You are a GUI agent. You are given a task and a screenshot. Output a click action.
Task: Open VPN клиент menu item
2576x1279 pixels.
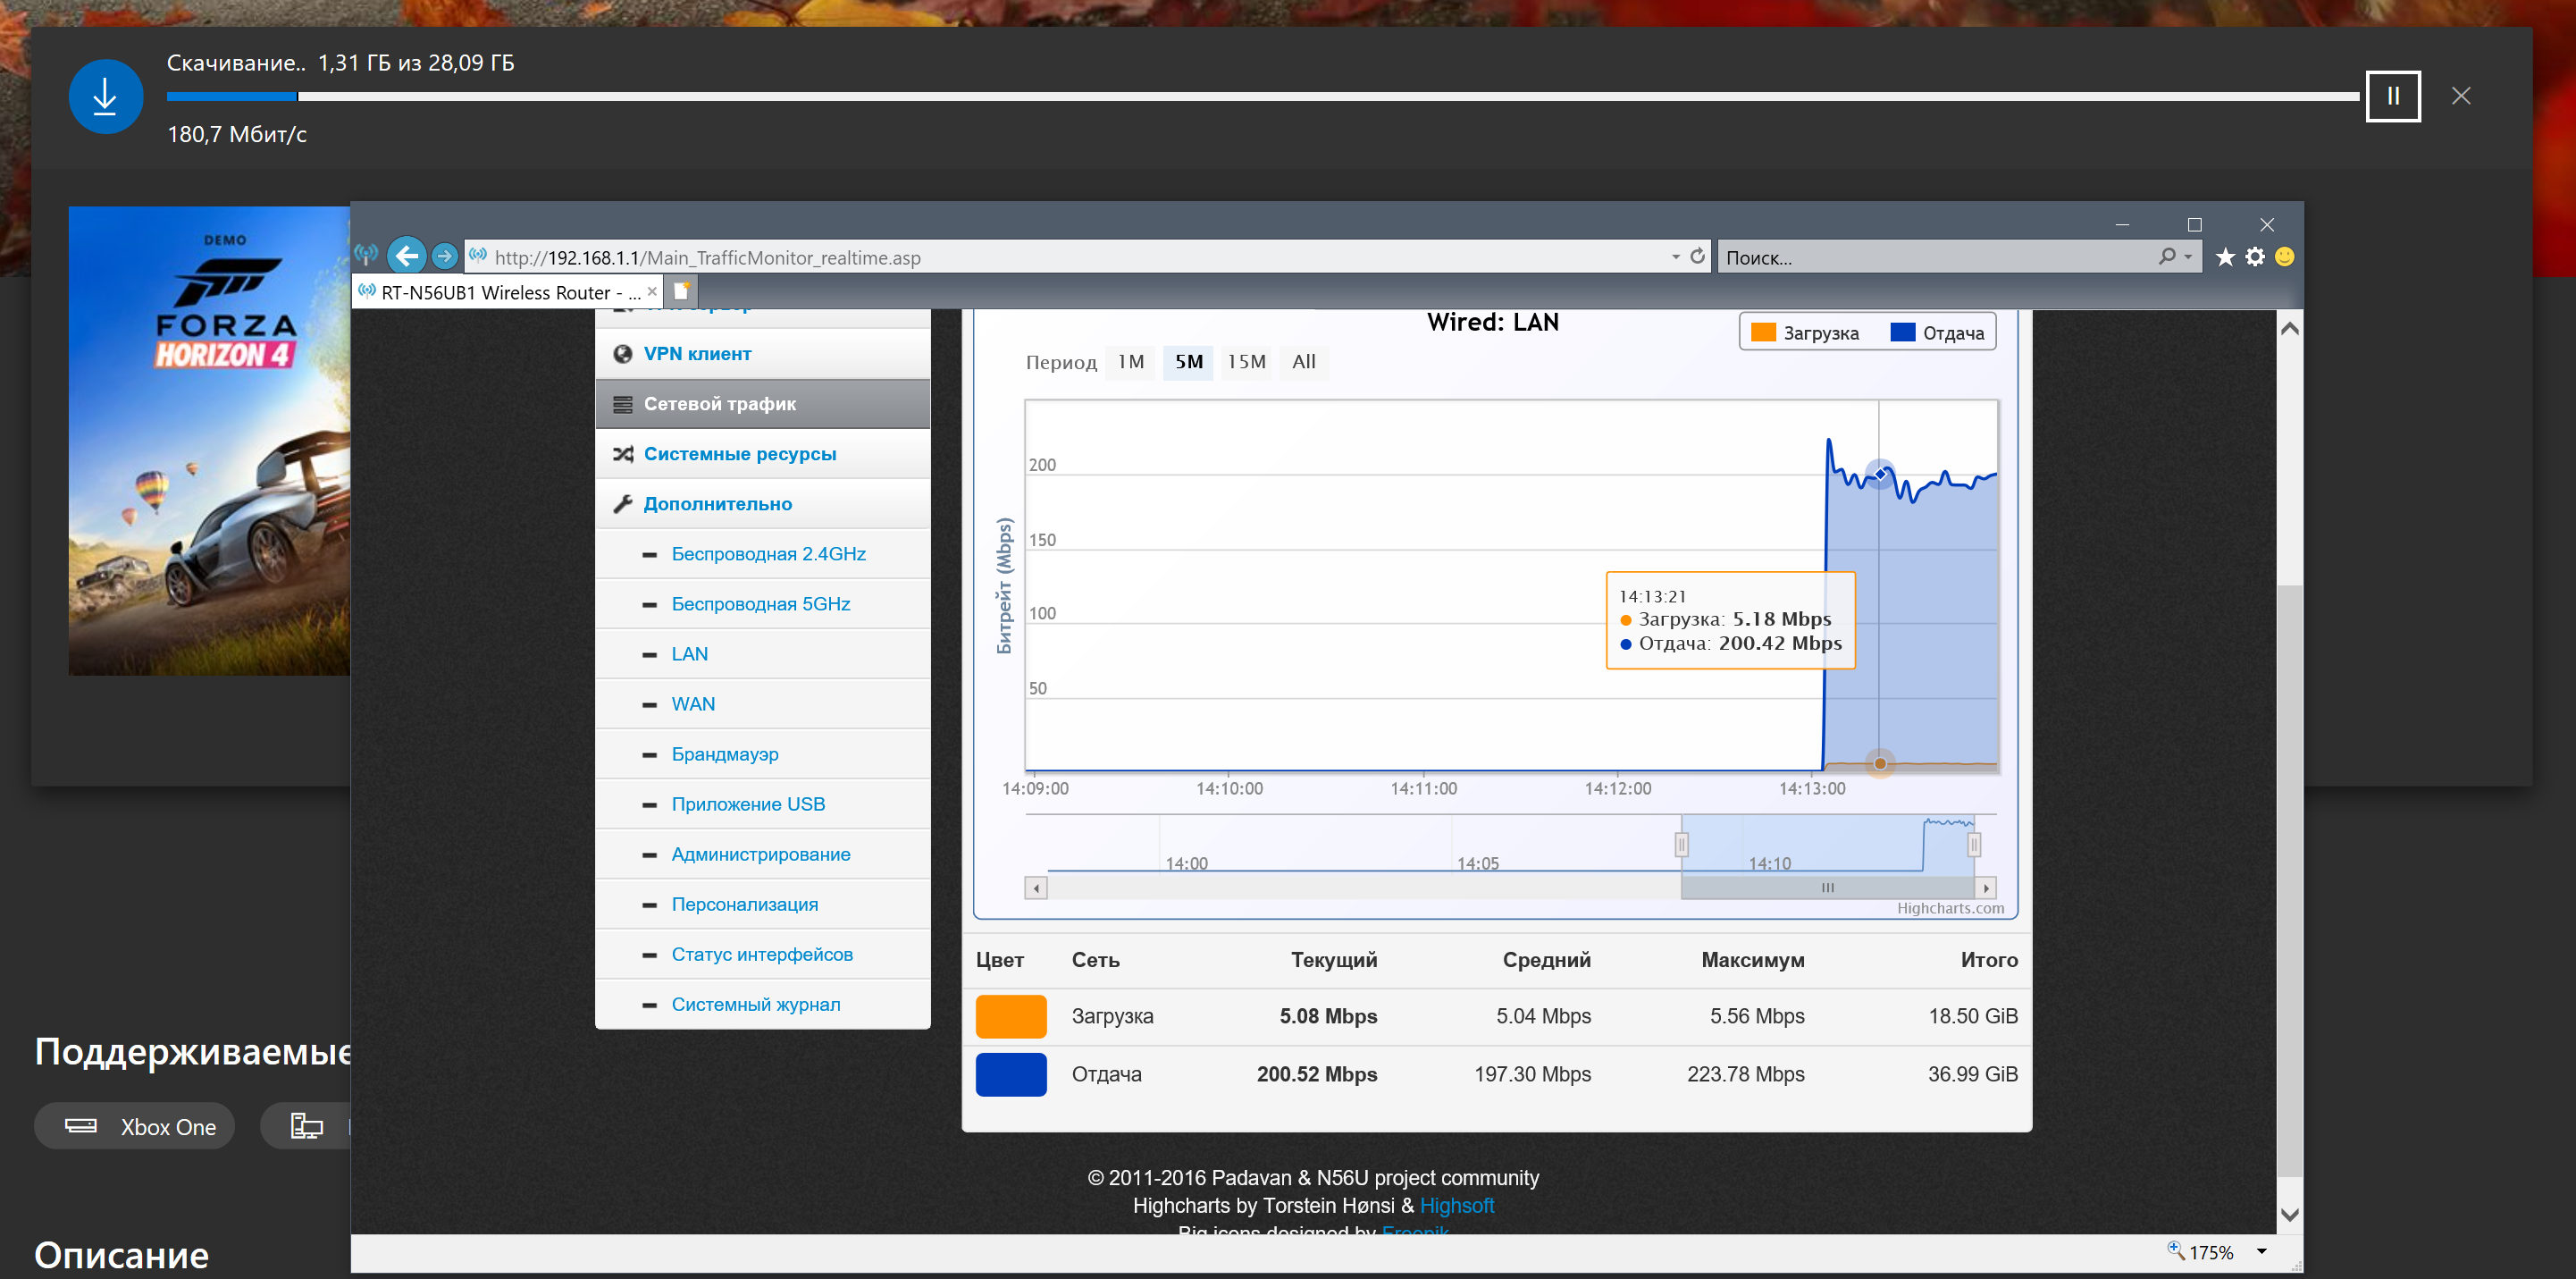point(697,354)
